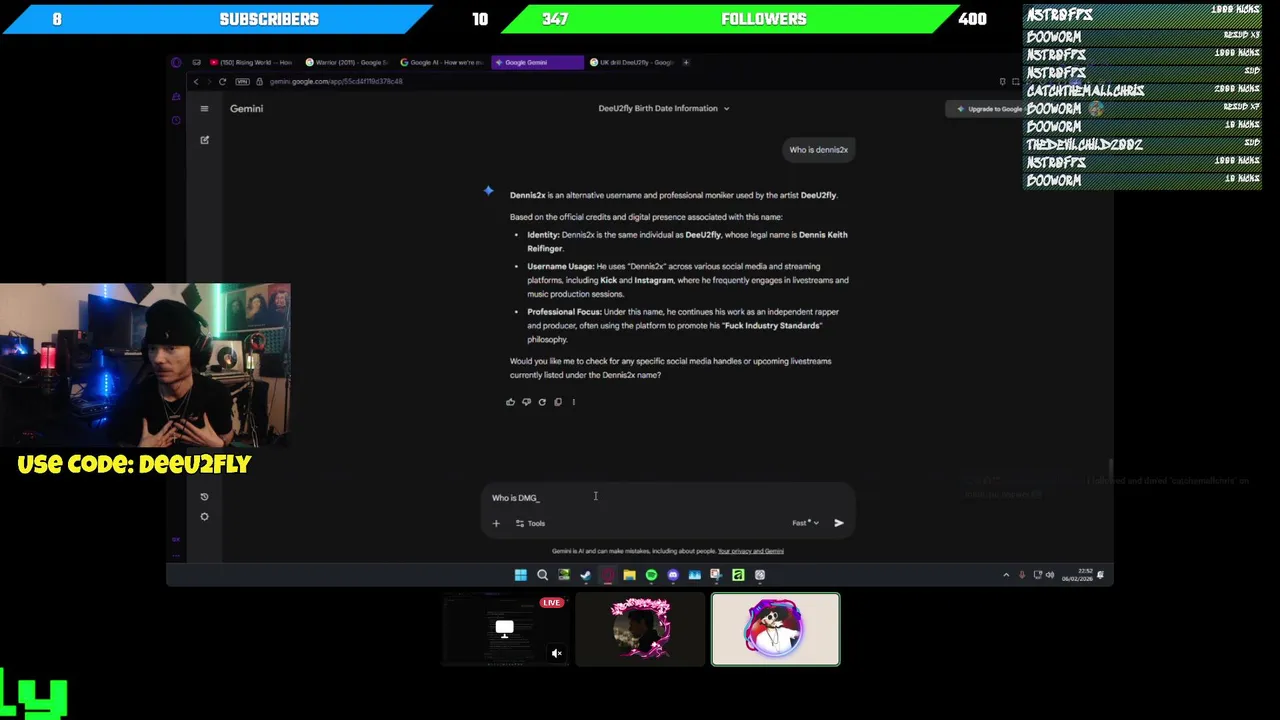This screenshot has height=720, width=1280.
Task: Open the Gemini hamburger main menu
Action: [204, 108]
